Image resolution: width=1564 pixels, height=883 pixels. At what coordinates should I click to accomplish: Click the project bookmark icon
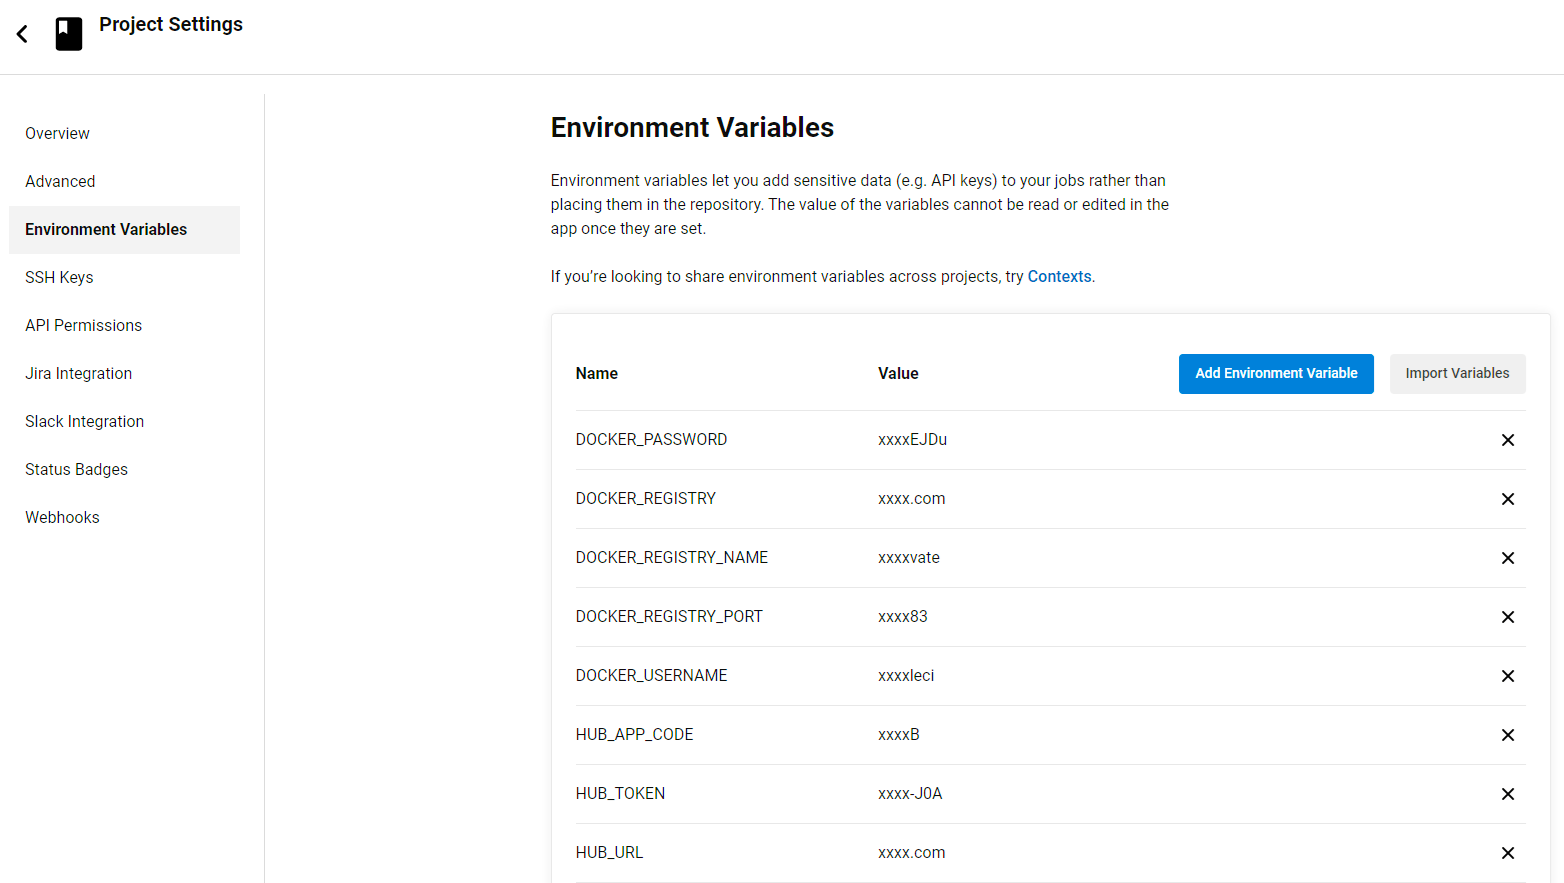69,34
